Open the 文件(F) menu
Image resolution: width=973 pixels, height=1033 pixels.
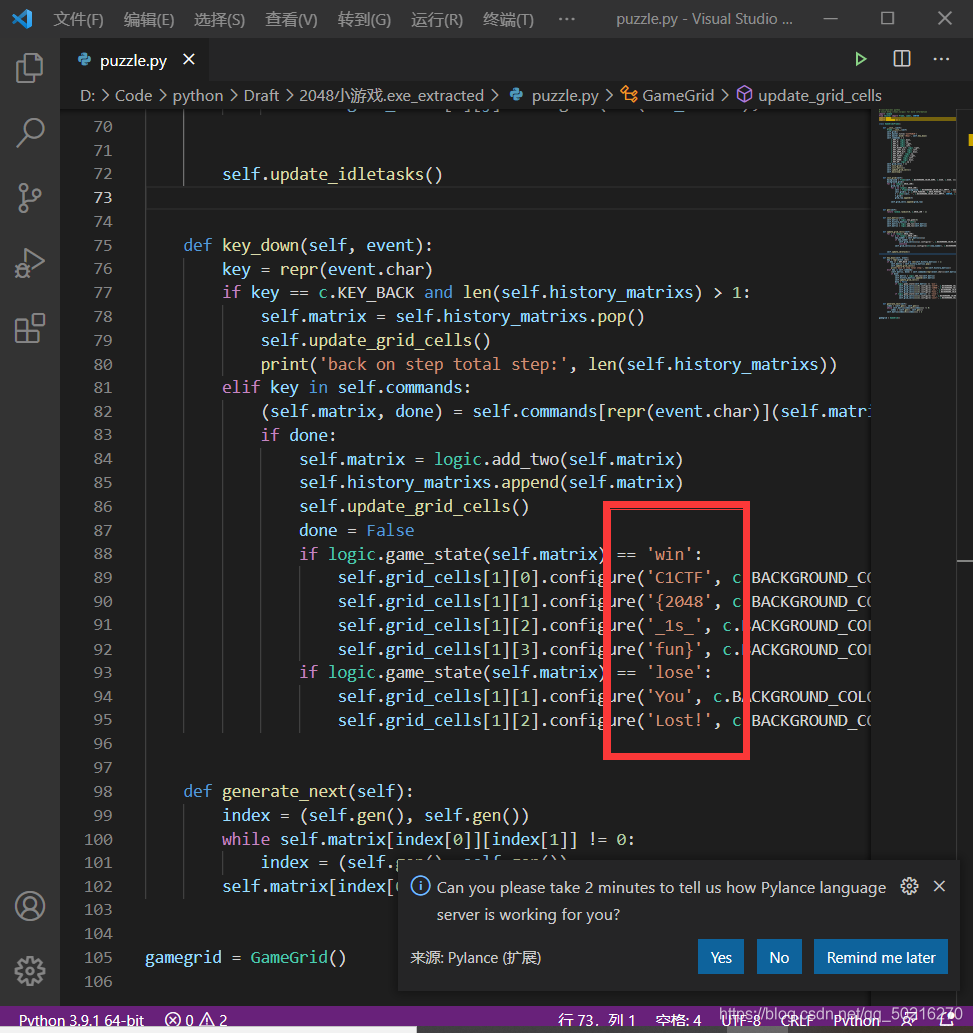(x=78, y=19)
